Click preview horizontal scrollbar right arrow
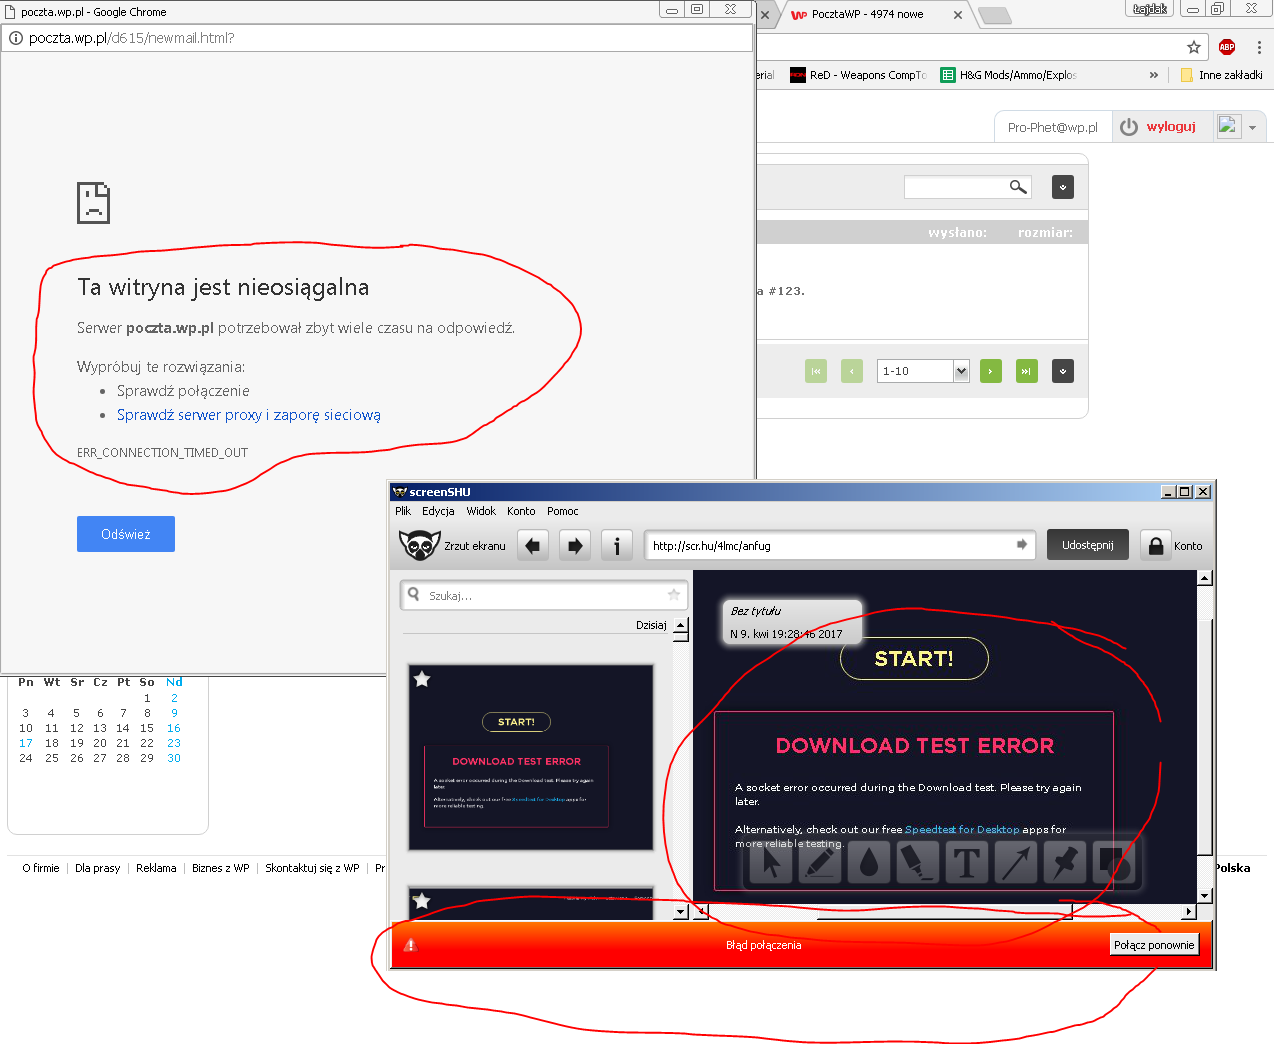 click(x=1188, y=911)
